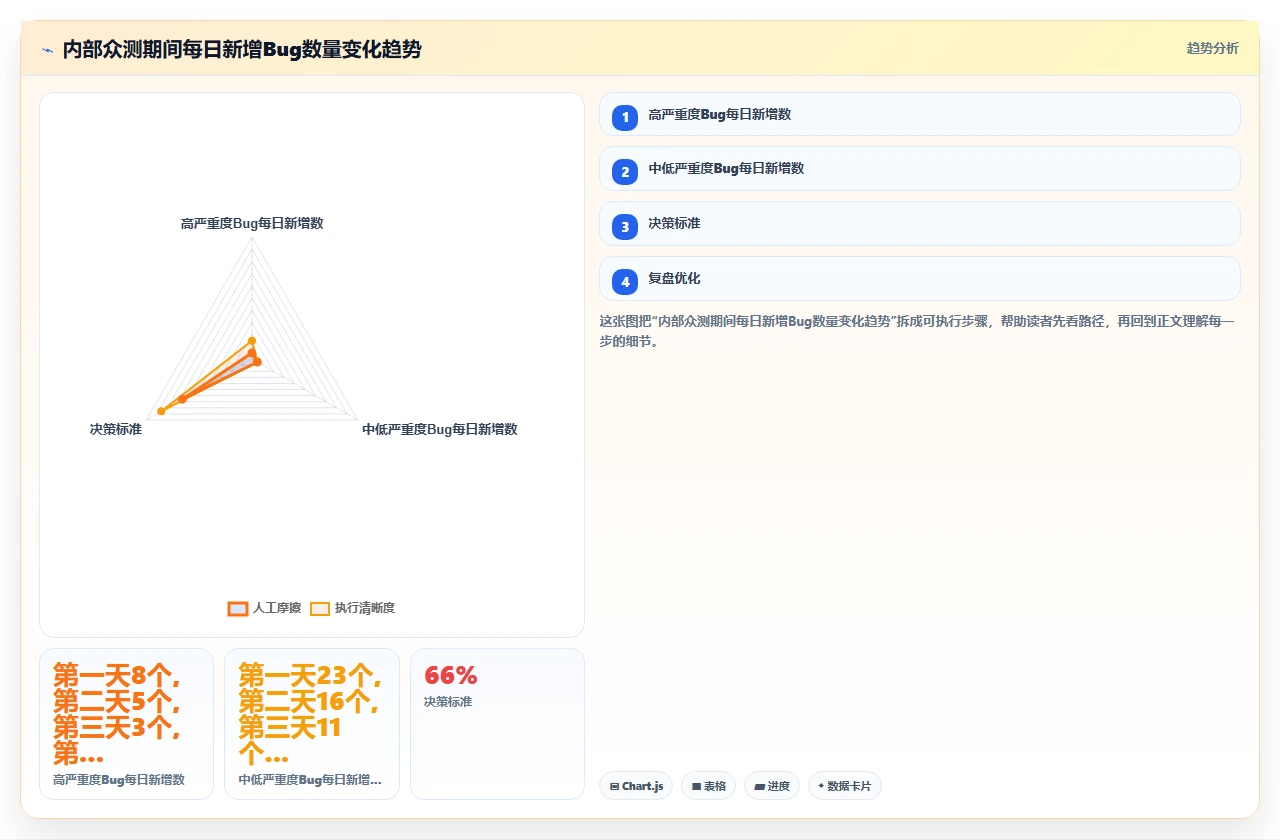Click the description paragraph starting 这张图把
Viewport: 1280px width, 840px height.
pyautogui.click(x=919, y=331)
